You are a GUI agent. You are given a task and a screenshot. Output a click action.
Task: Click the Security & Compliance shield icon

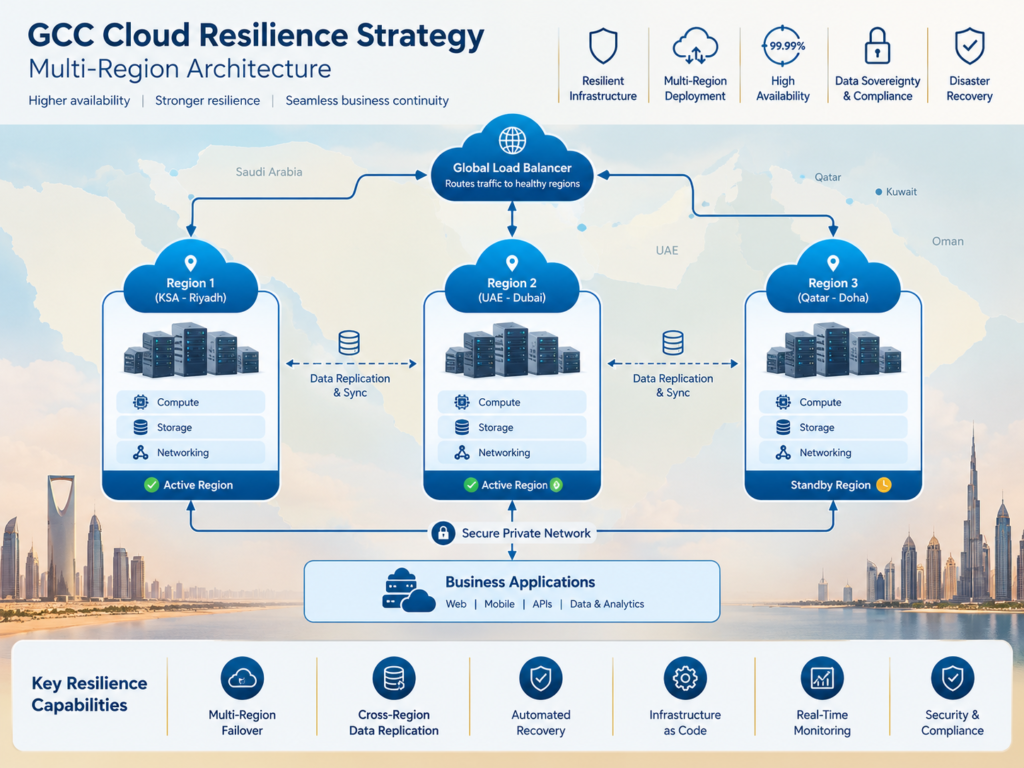pos(952,678)
